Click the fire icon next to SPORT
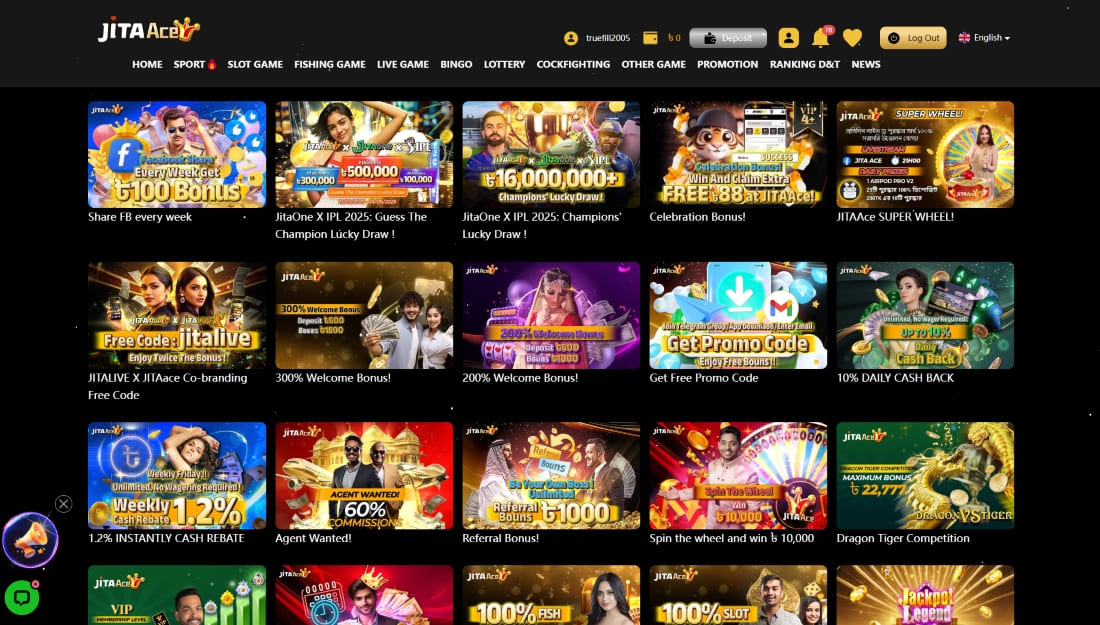 (212, 65)
